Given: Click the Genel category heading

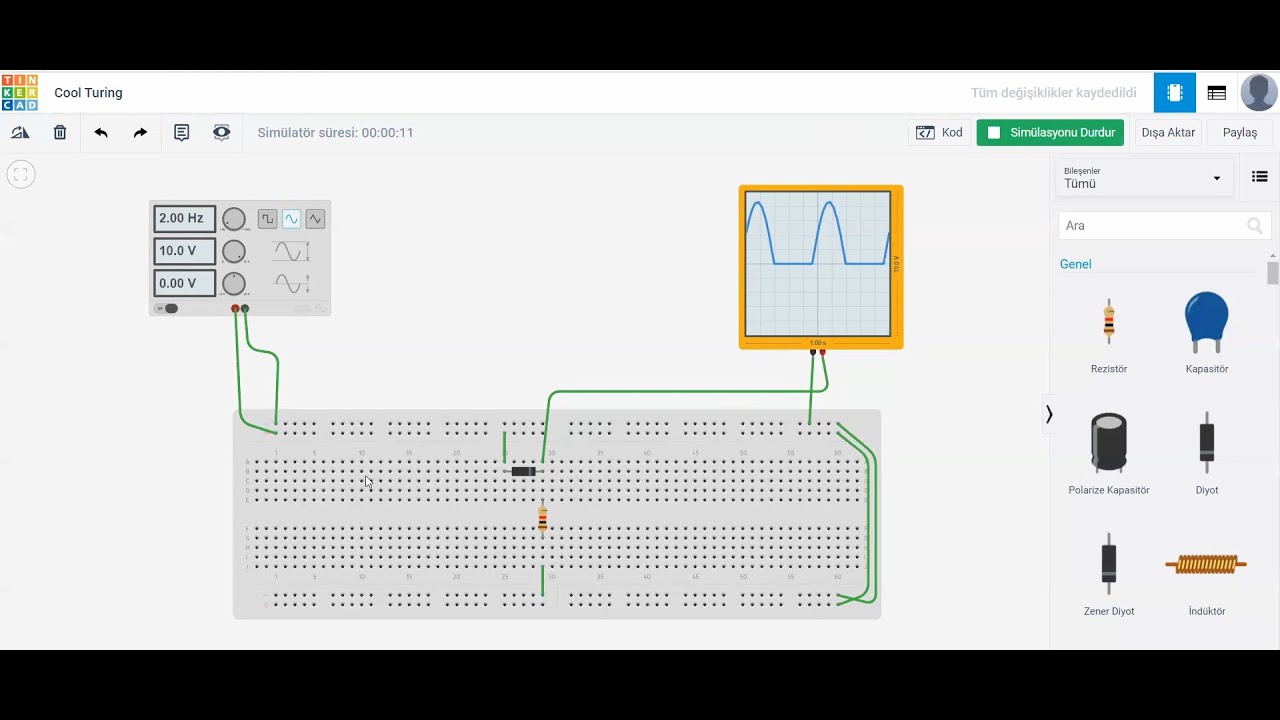Looking at the screenshot, I should click(1076, 264).
